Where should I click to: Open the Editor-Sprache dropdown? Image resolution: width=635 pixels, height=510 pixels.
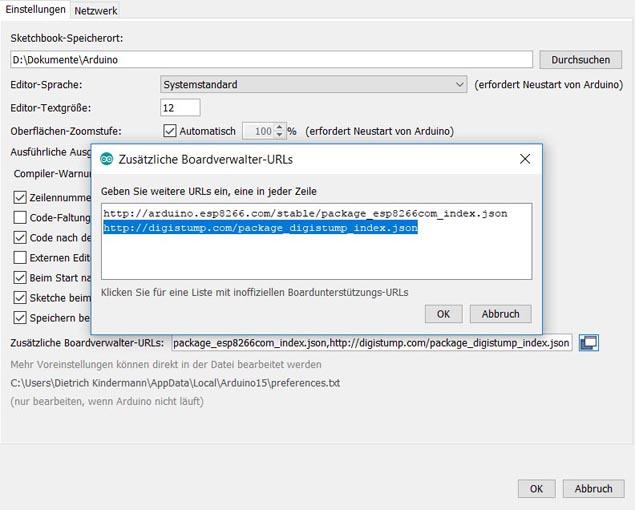point(313,84)
